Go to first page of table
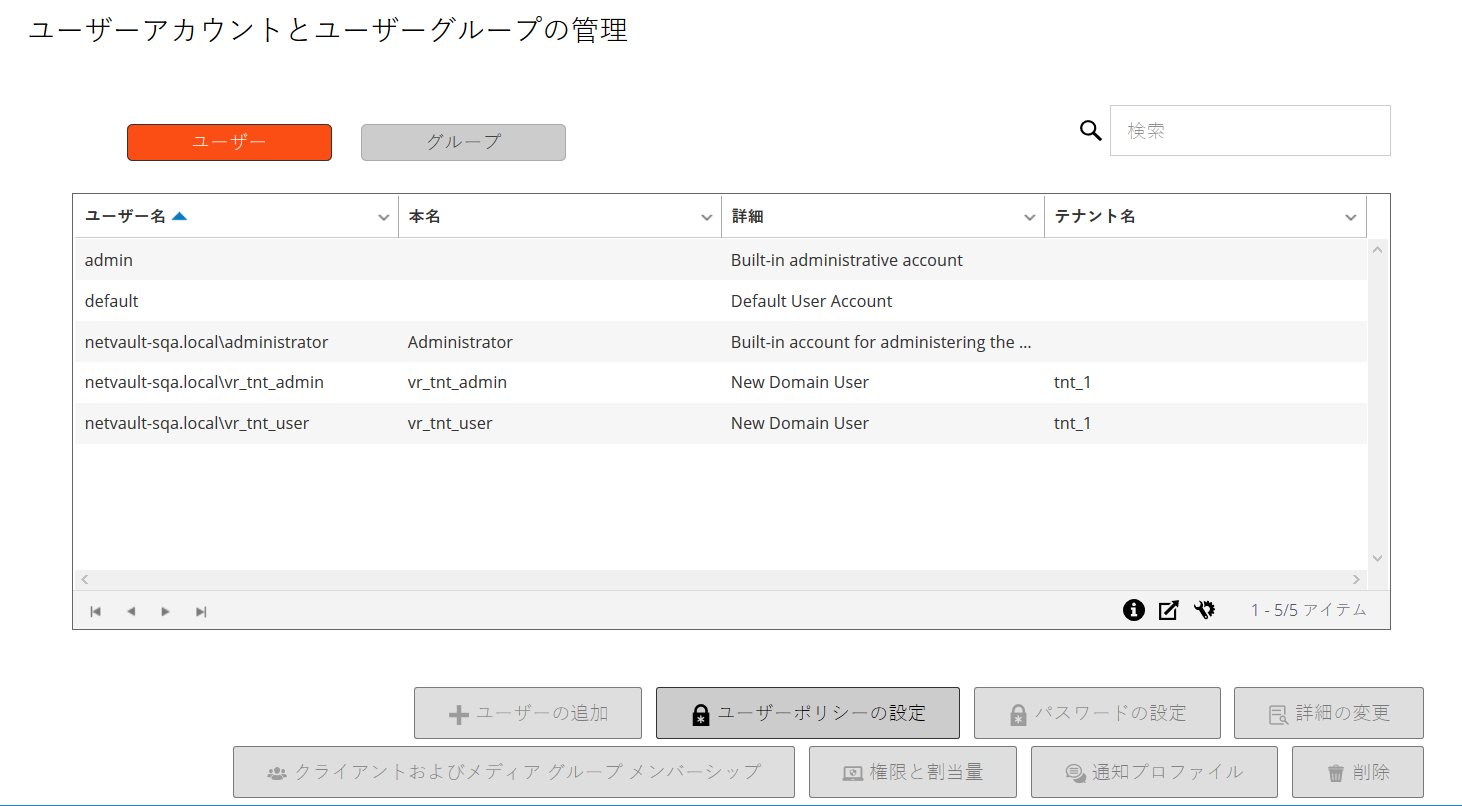The image size is (1462, 806). (x=96, y=611)
